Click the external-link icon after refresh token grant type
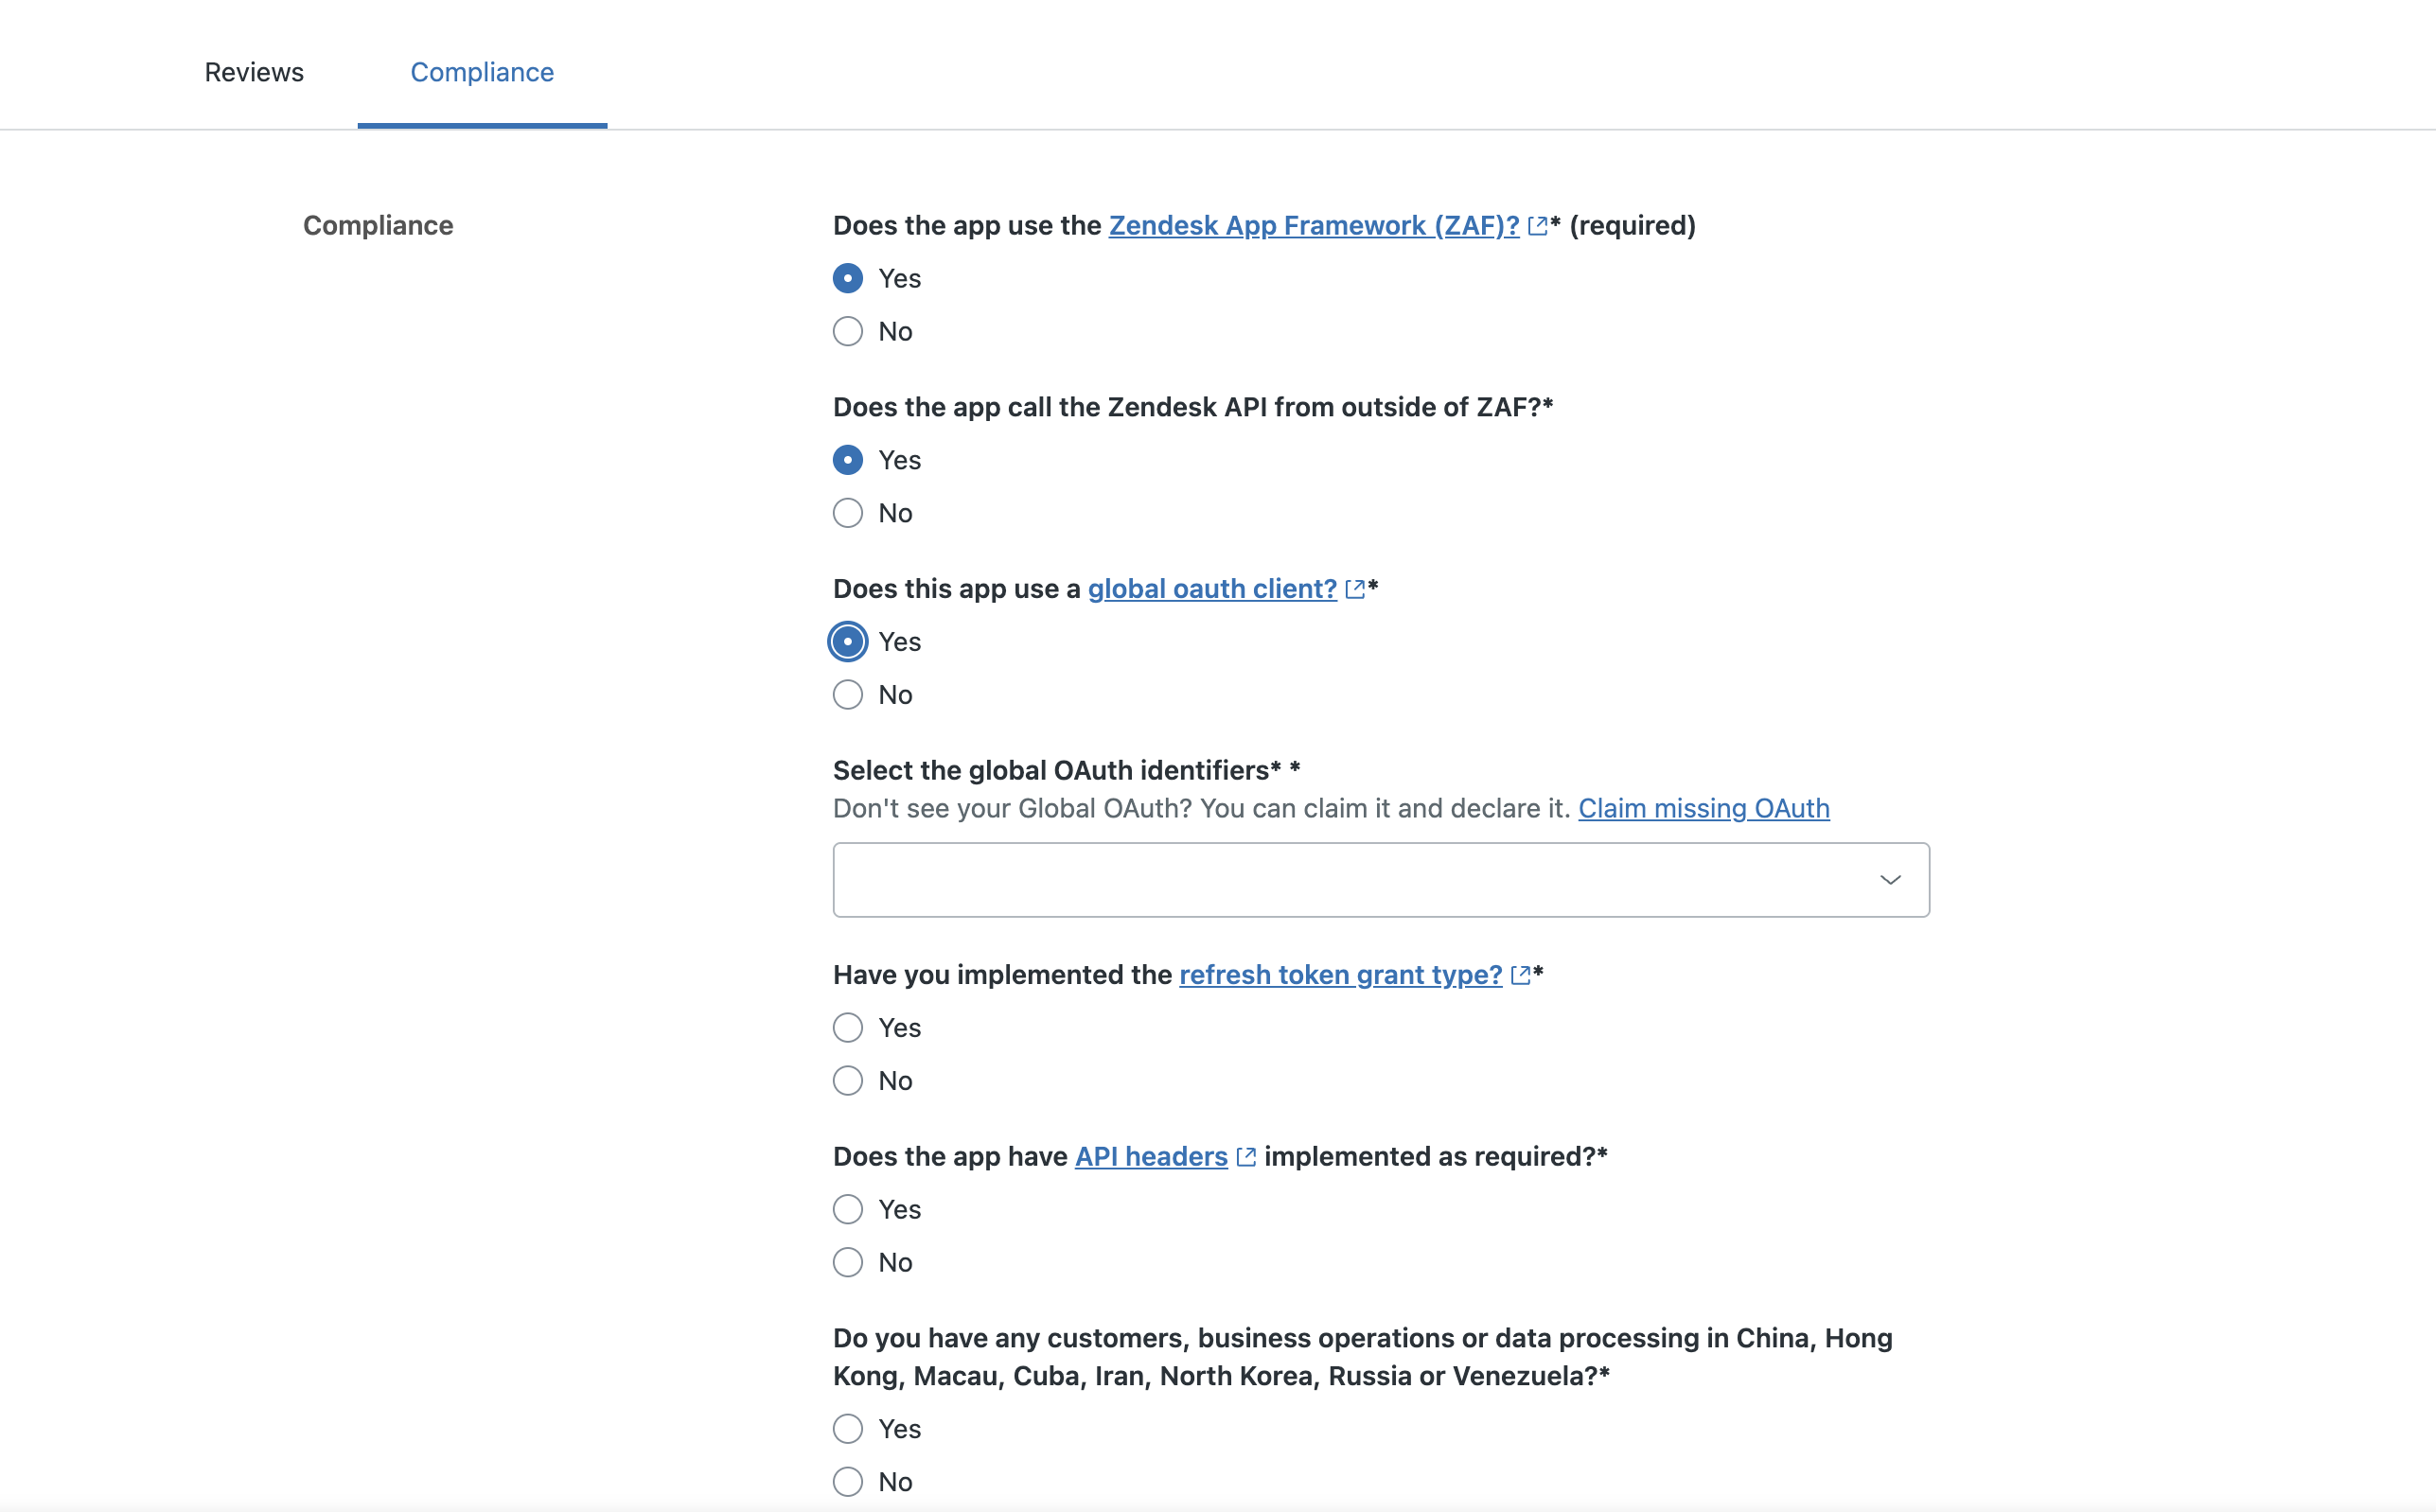The height and width of the screenshot is (1512, 2436). (1521, 975)
